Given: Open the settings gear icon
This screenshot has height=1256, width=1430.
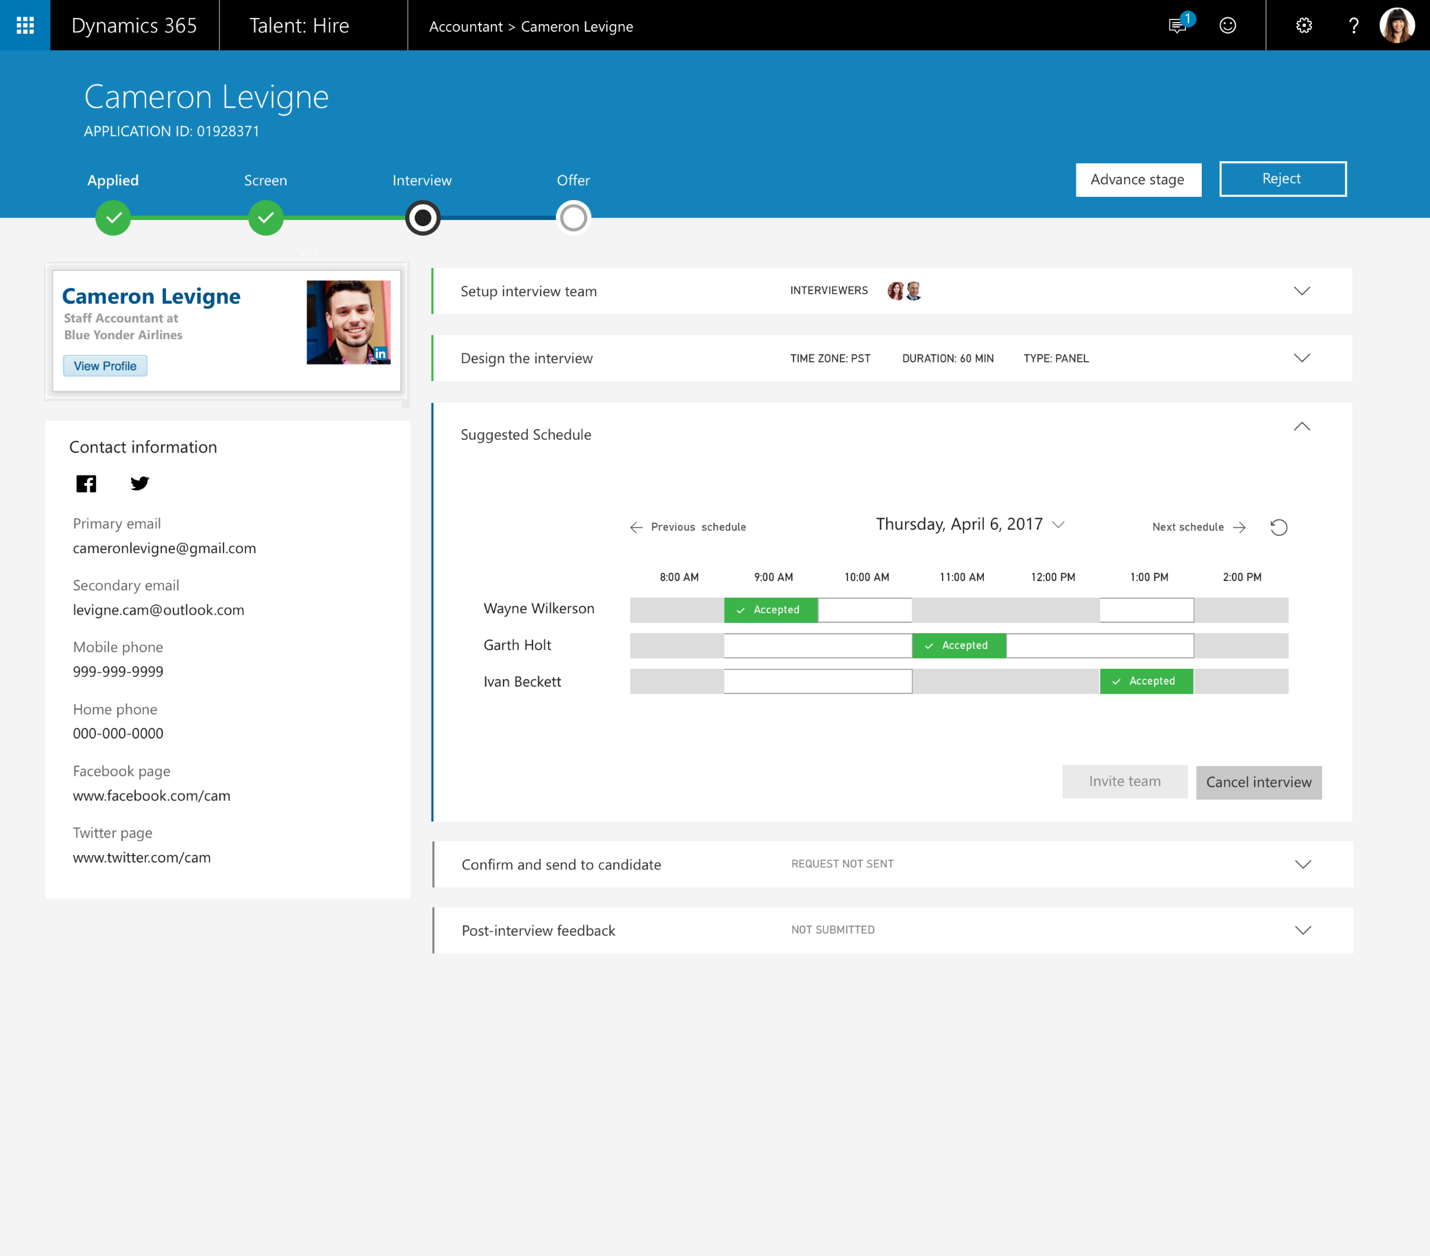Looking at the screenshot, I should click(x=1304, y=26).
